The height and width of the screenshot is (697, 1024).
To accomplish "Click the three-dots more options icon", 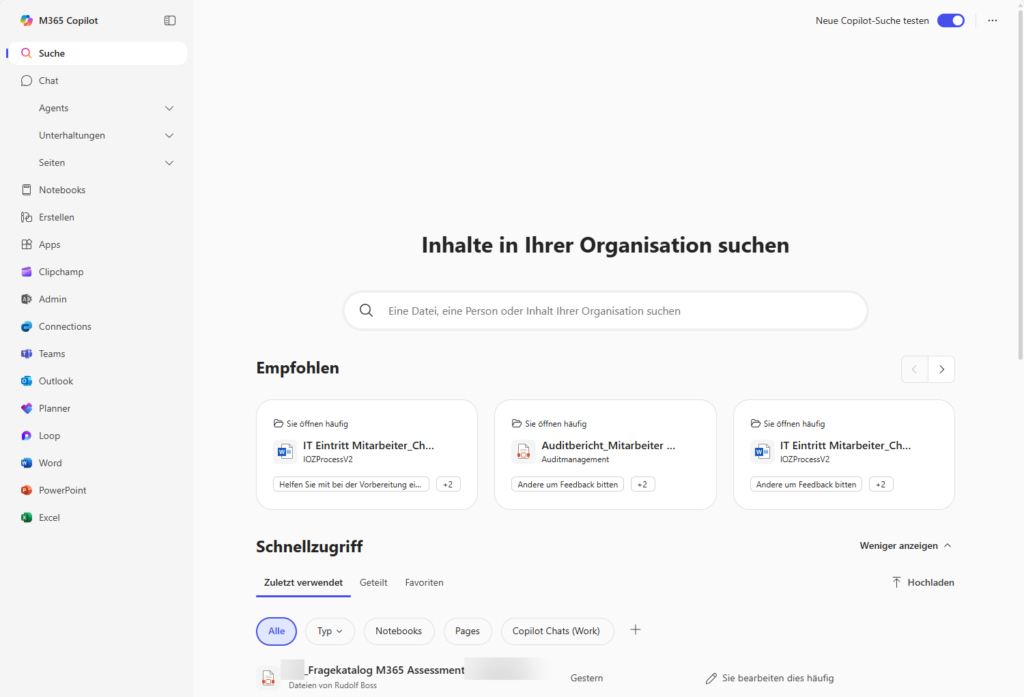I will pyautogui.click(x=992, y=20).
